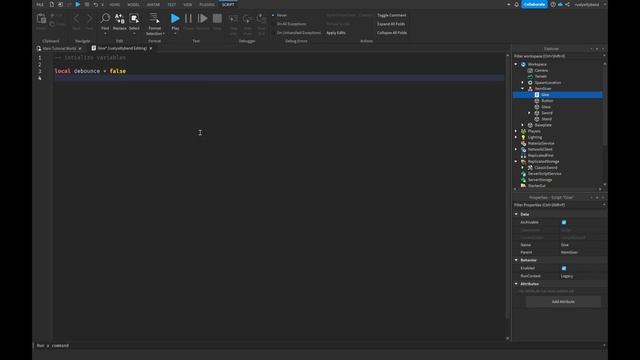Click the share icon near Collaborate

[567, 4]
